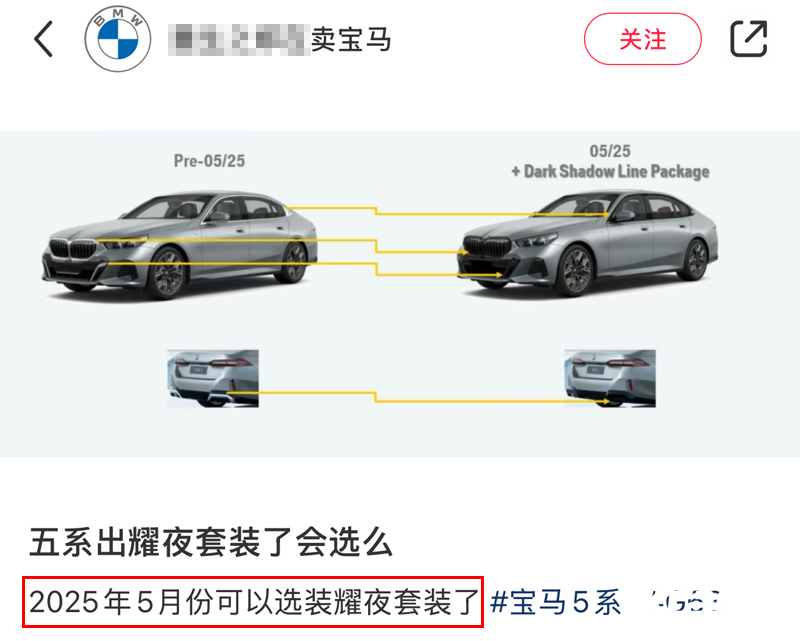View the Pre-05/25 sedan image
The height and width of the screenshot is (641, 800).
(x=180, y=245)
